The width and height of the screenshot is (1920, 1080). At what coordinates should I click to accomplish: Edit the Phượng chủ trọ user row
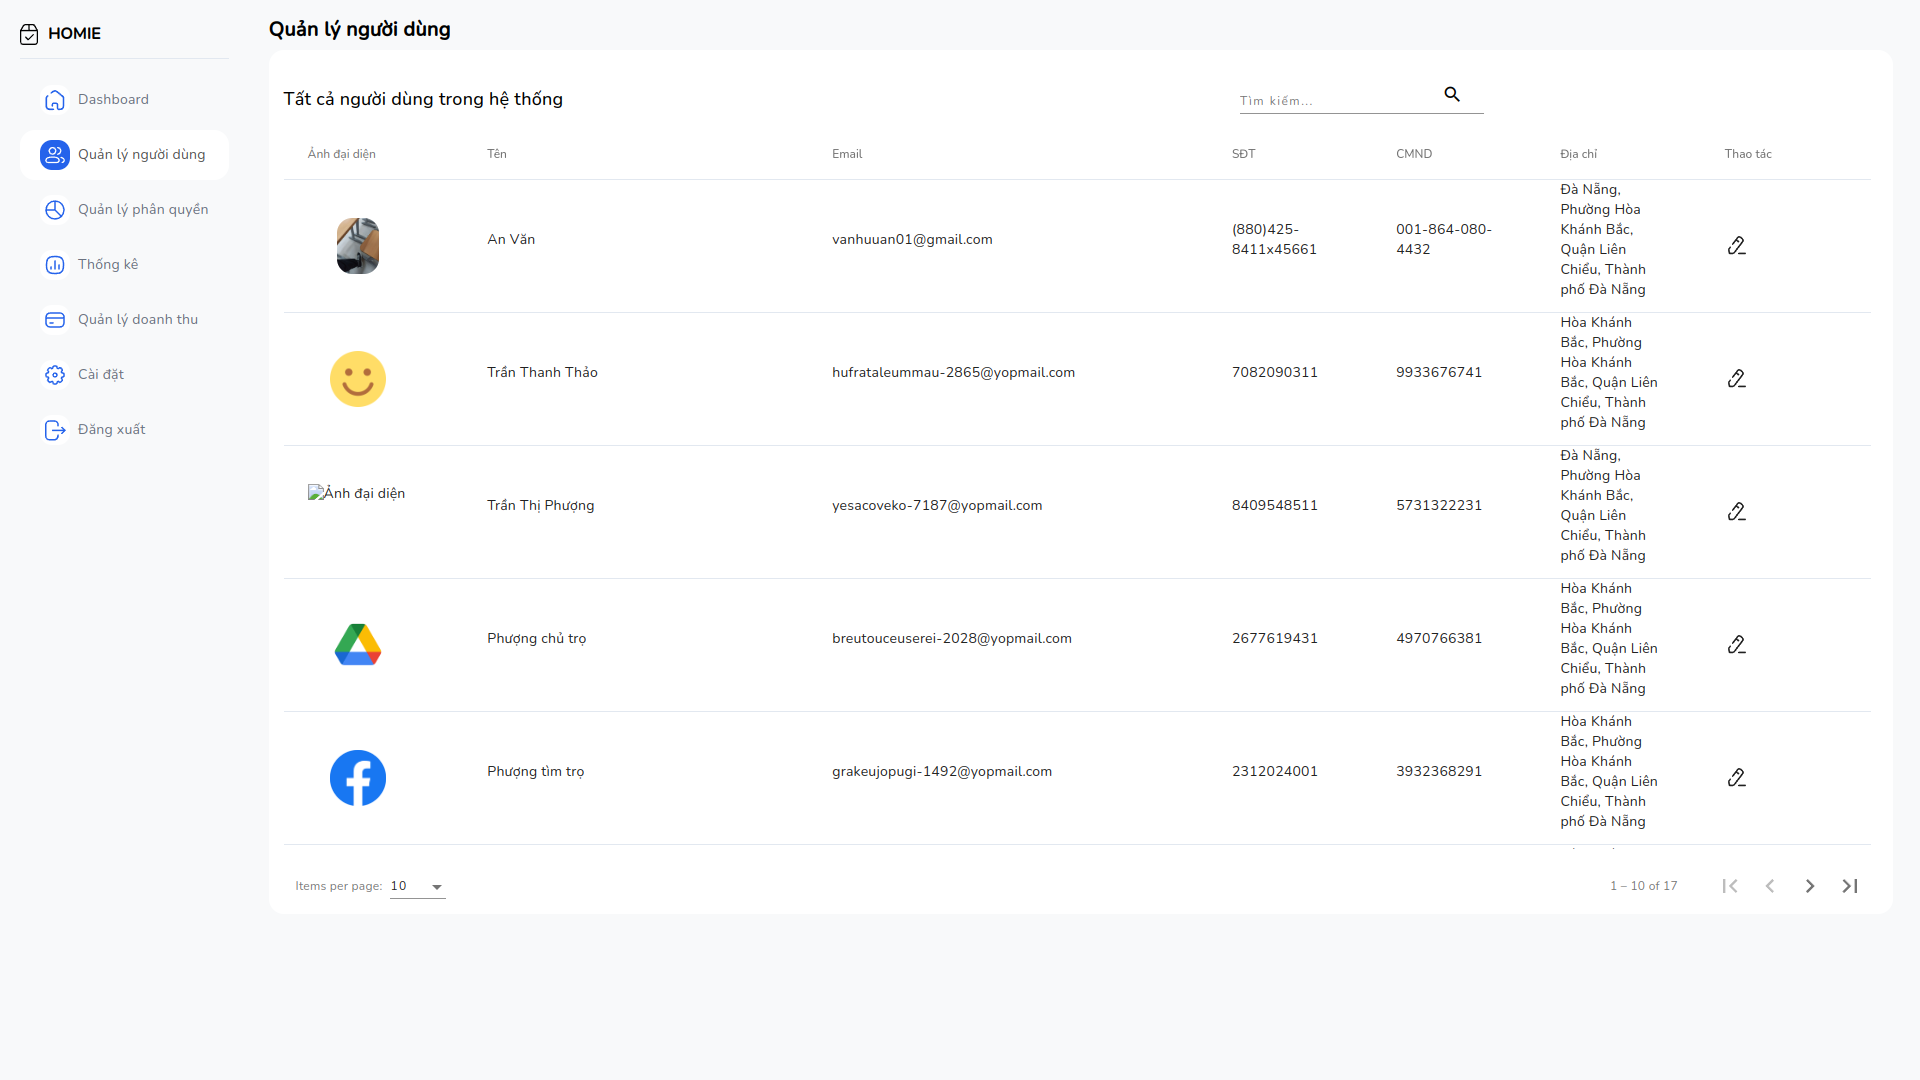click(x=1736, y=645)
